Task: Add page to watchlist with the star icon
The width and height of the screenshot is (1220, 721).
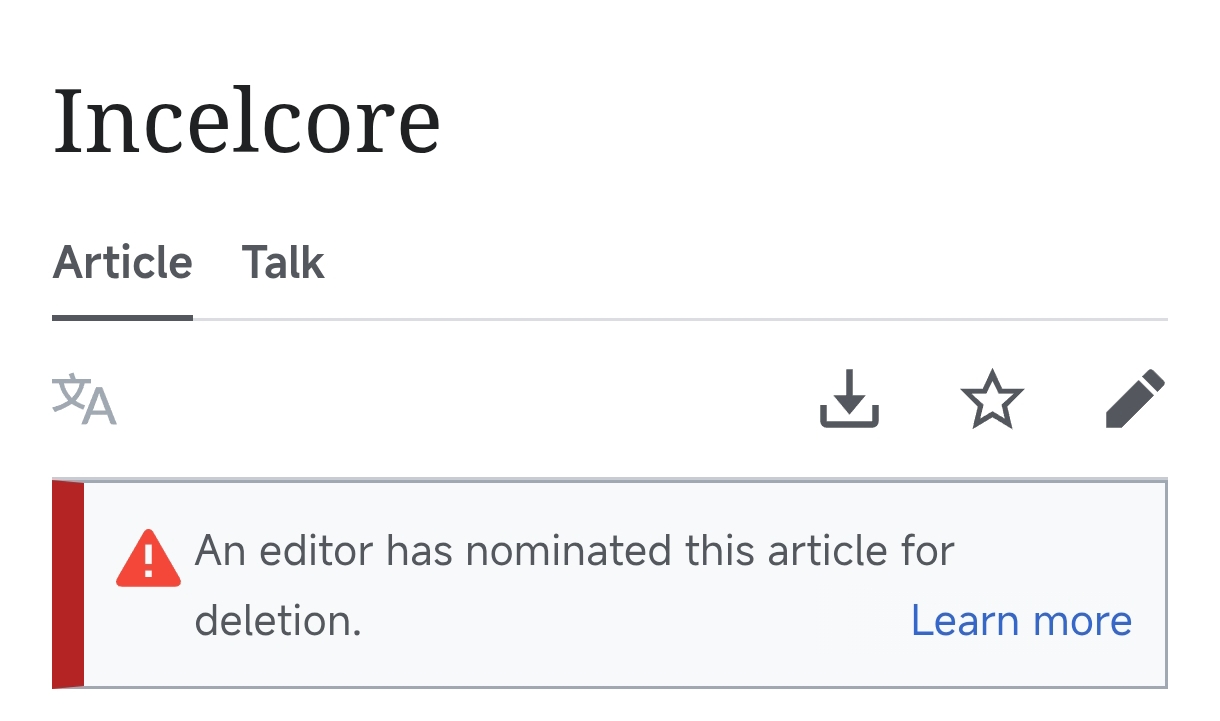Action: tap(992, 399)
